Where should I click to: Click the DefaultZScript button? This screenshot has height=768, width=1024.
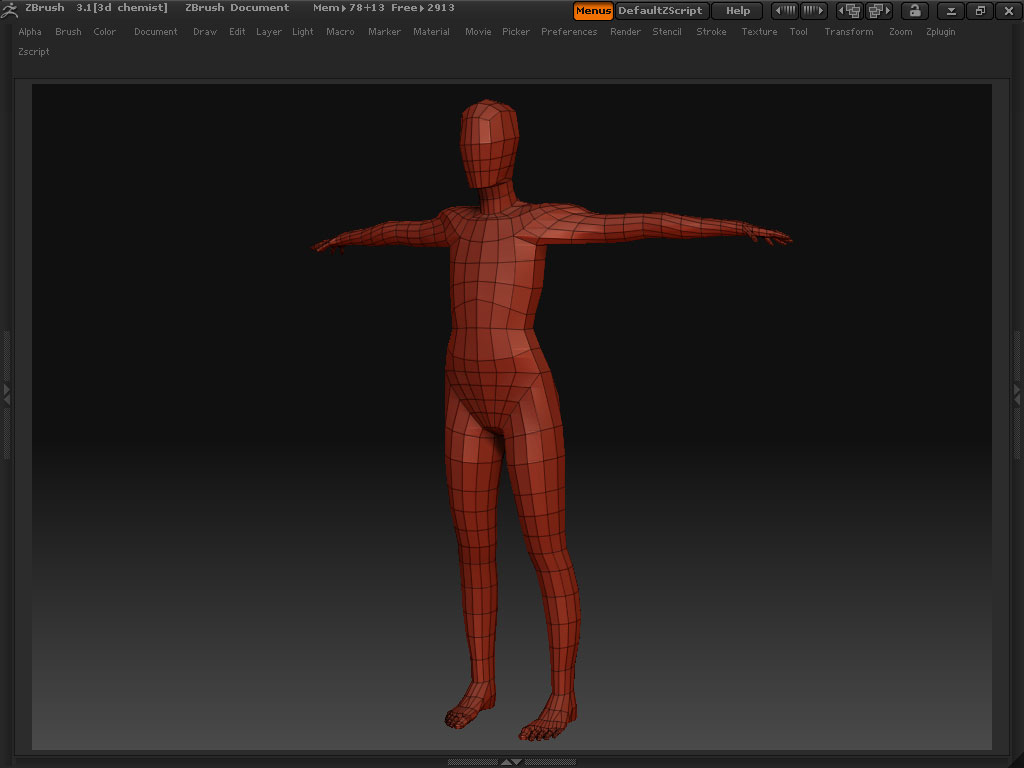point(661,10)
